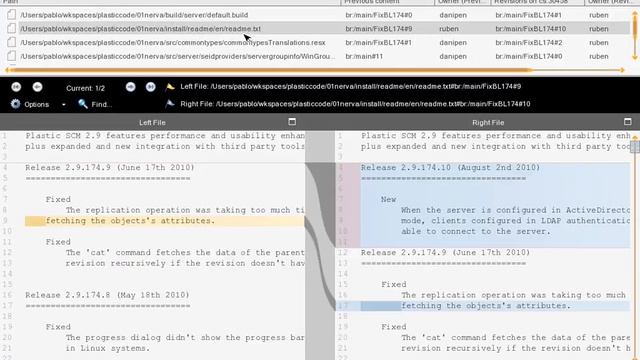640x360 pixels.
Task: Maximize the Right File pane
Action: tap(627, 122)
